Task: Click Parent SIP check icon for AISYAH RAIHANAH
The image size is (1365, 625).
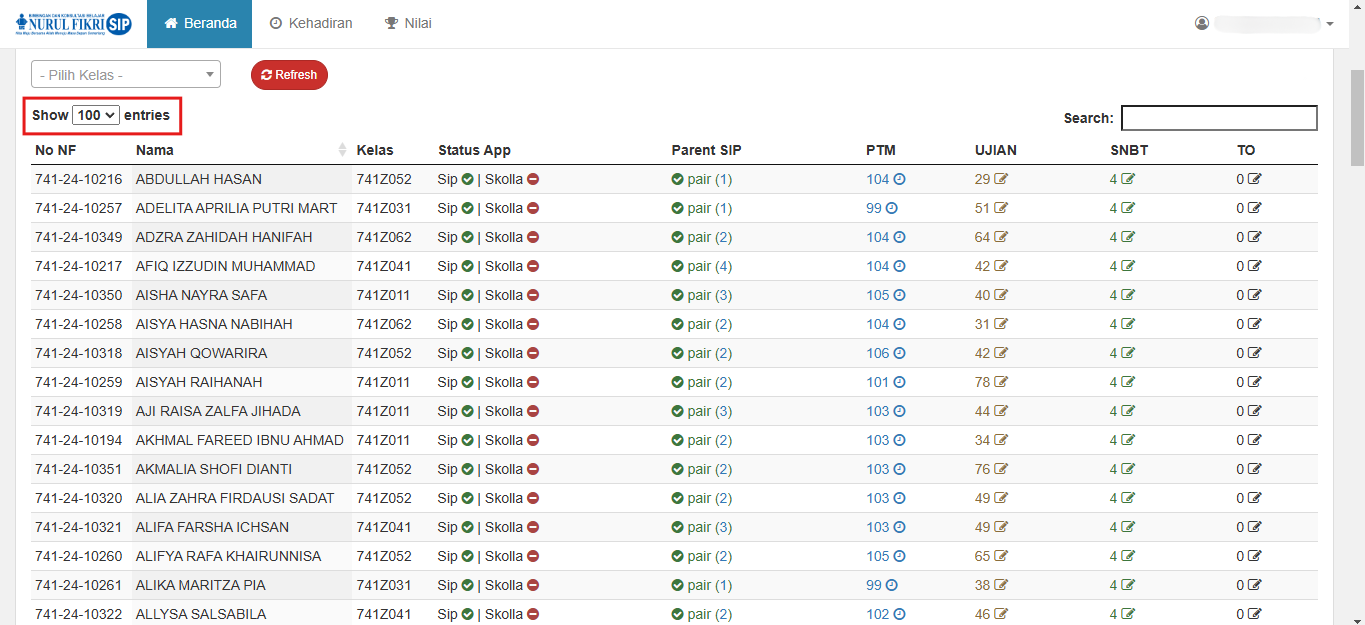Action: pyautogui.click(x=678, y=383)
